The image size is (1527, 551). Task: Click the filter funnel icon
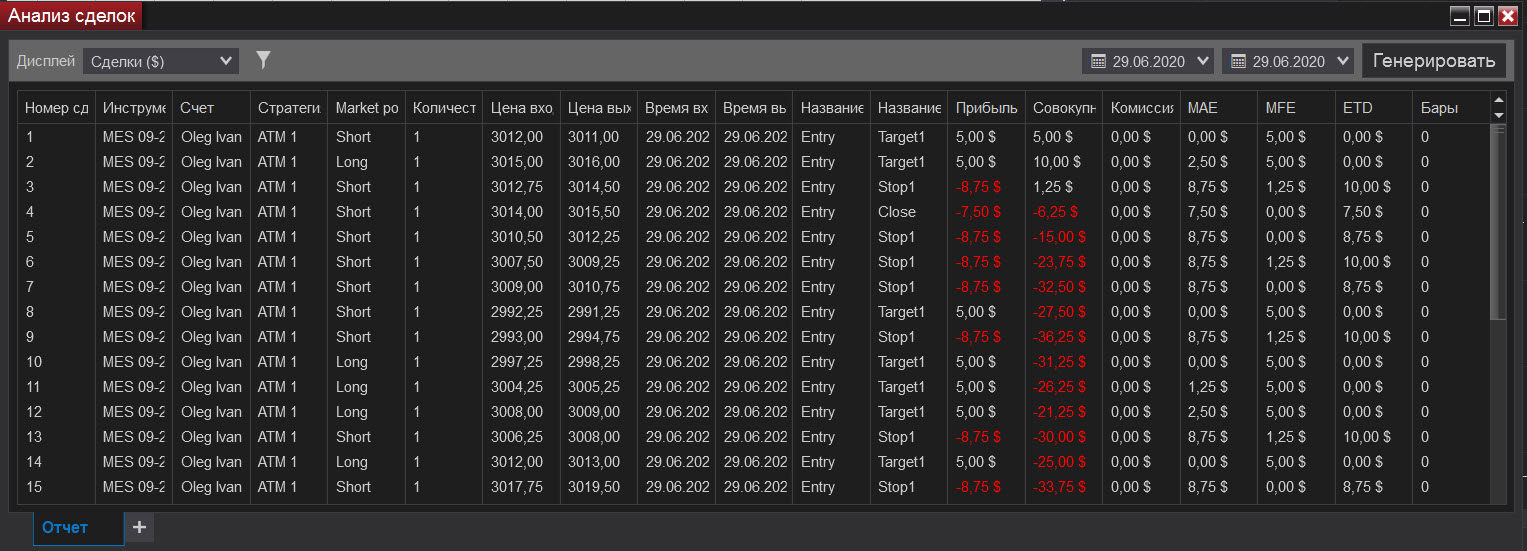[263, 61]
